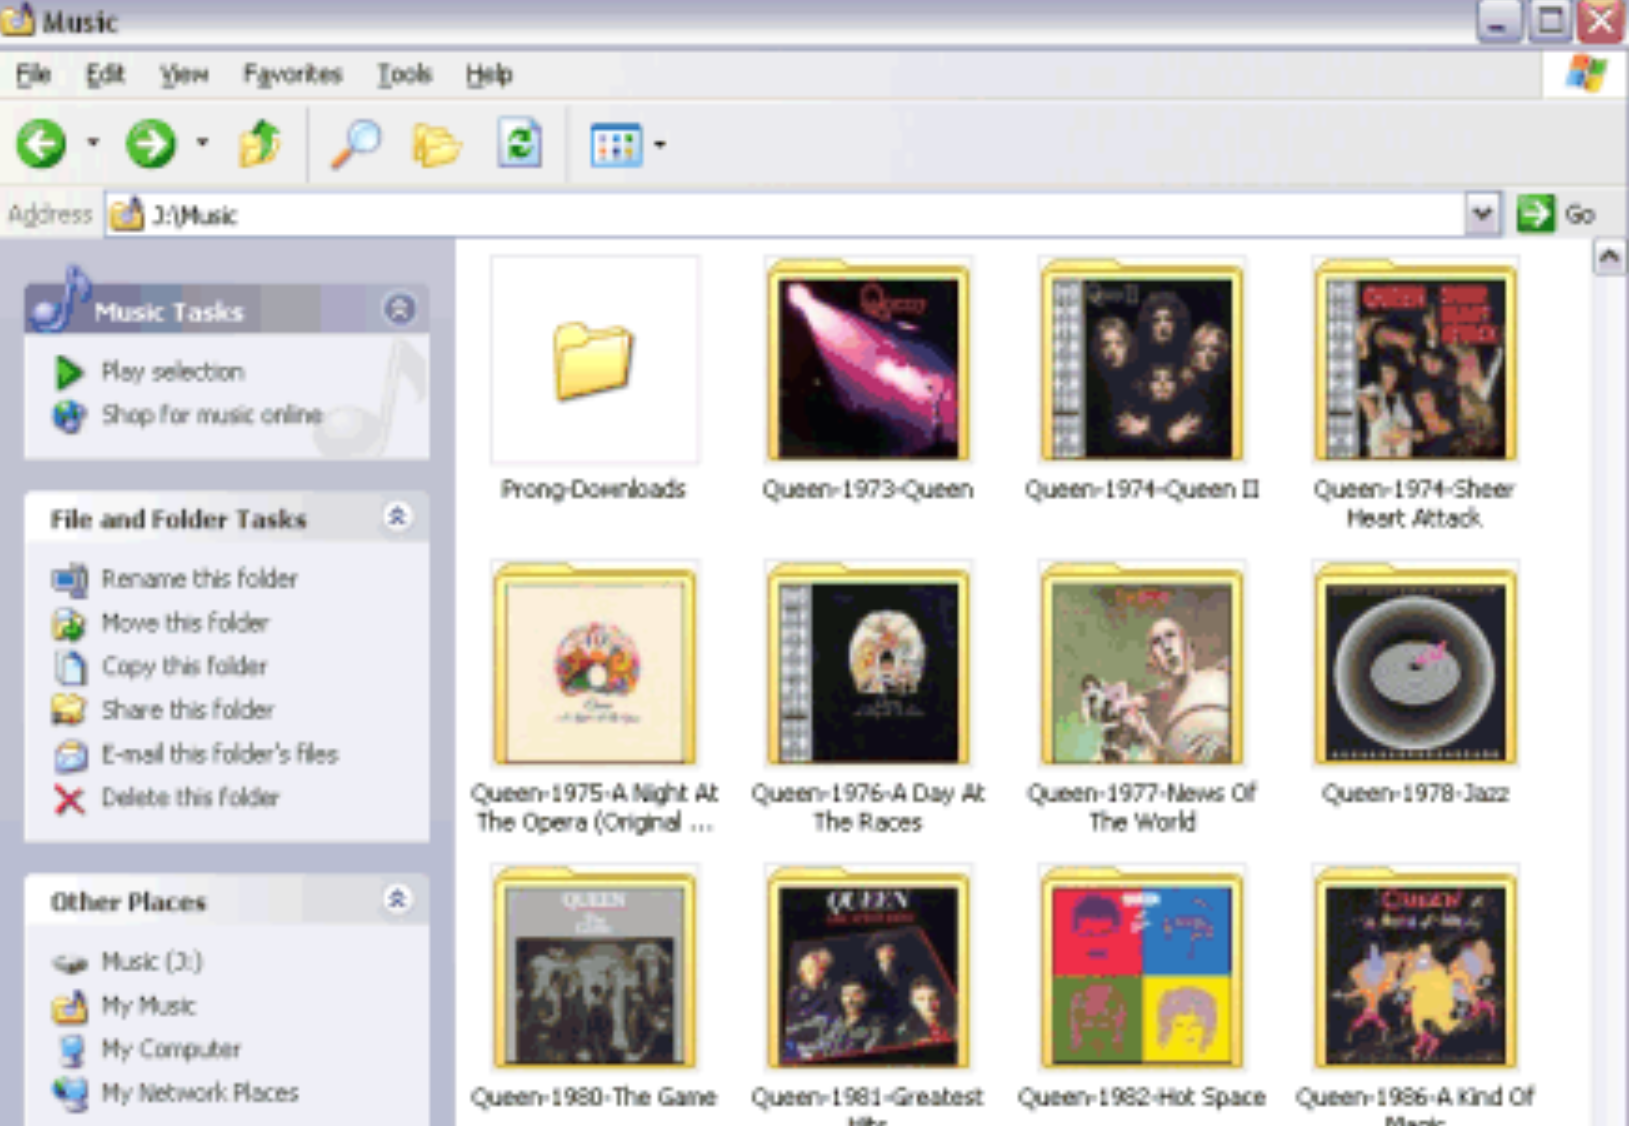Click the Move this folder link
Viewport: 1629px width, 1126px height.
point(186,623)
